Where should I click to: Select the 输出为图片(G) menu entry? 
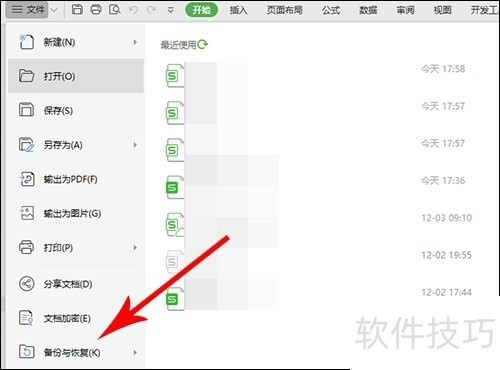pyautogui.click(x=76, y=213)
